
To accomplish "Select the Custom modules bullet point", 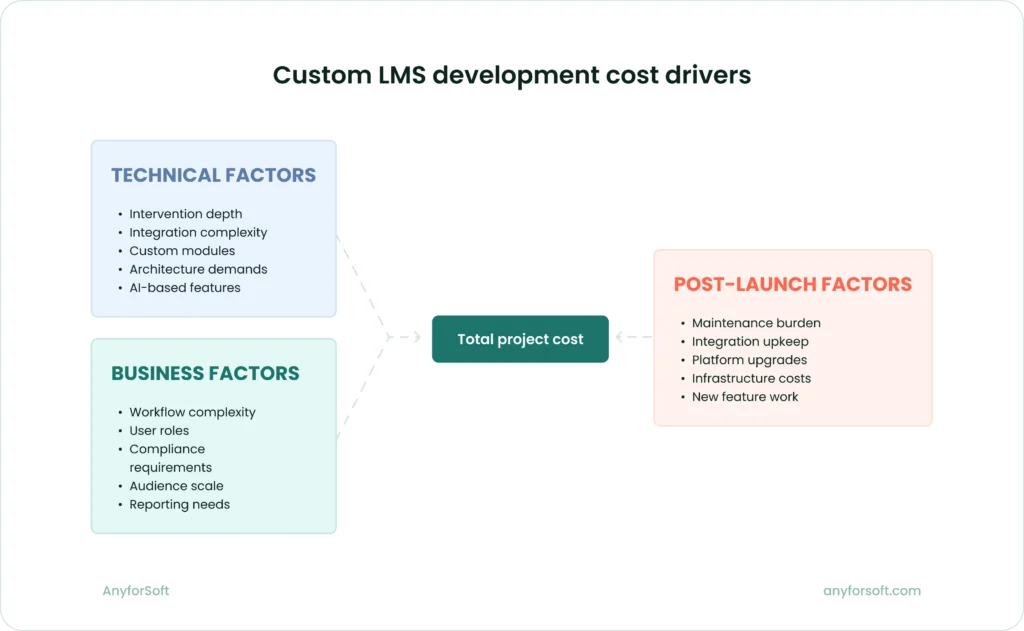I will pos(181,250).
